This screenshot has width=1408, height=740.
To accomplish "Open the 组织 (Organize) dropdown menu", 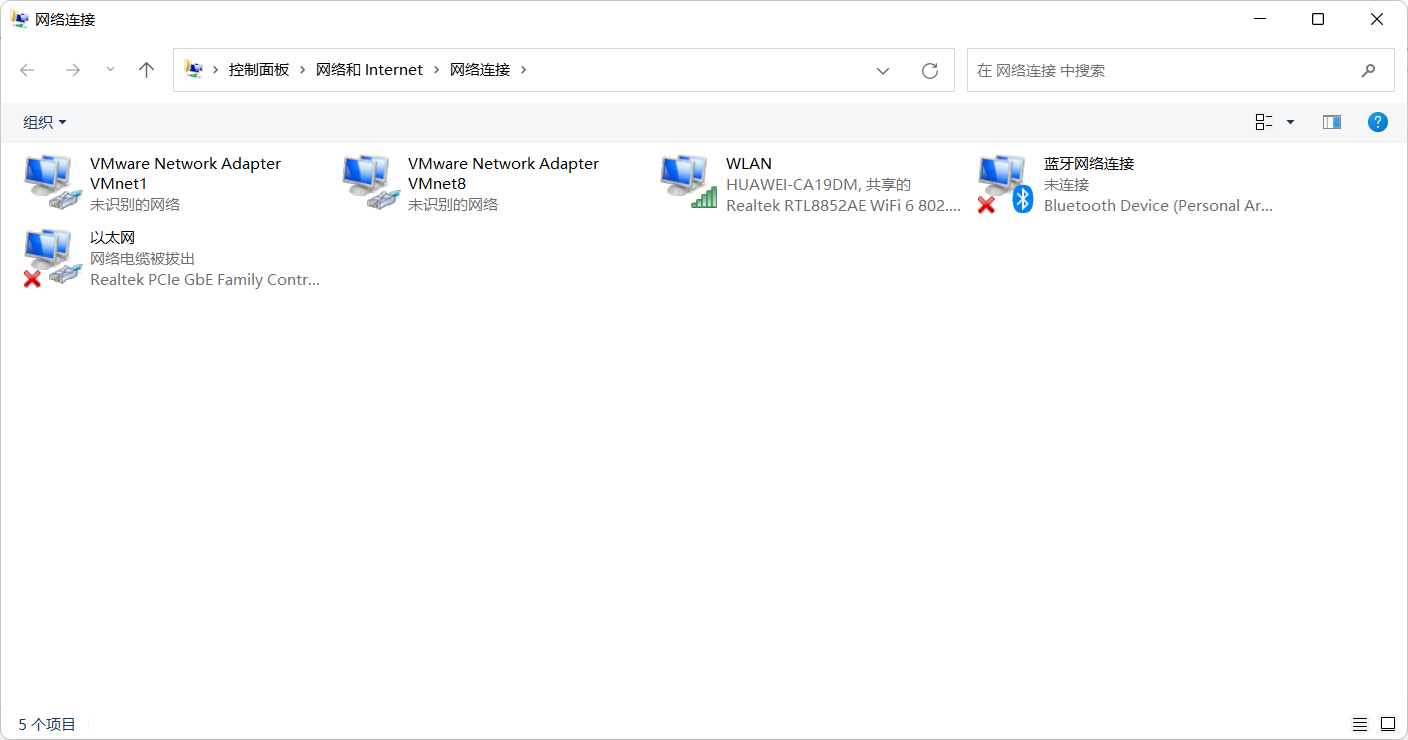I will pos(45,122).
